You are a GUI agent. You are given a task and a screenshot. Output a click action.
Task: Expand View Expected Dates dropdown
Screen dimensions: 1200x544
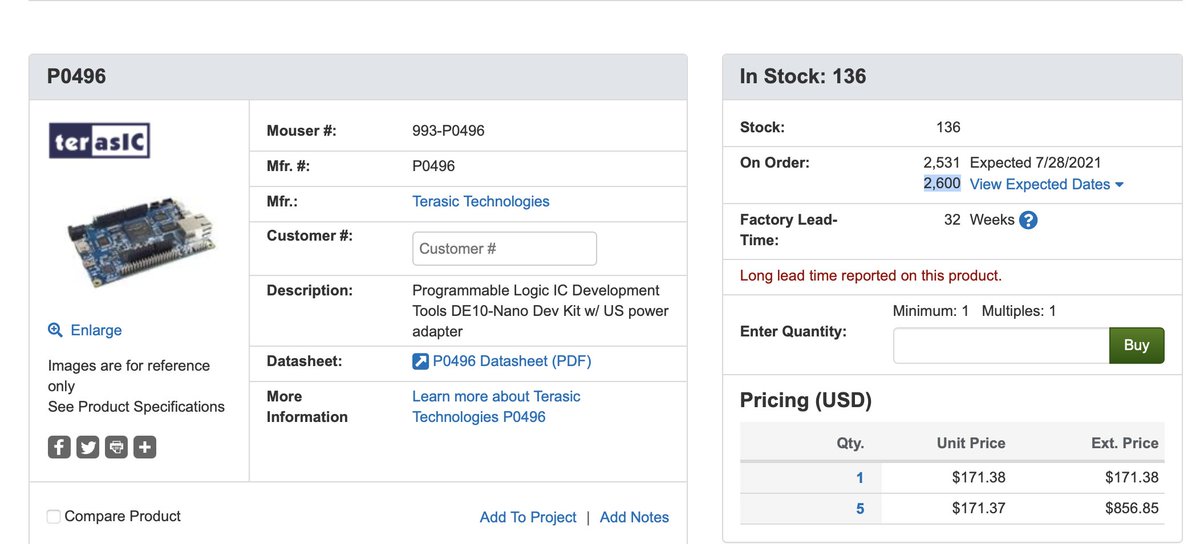pyautogui.click(x=1046, y=184)
